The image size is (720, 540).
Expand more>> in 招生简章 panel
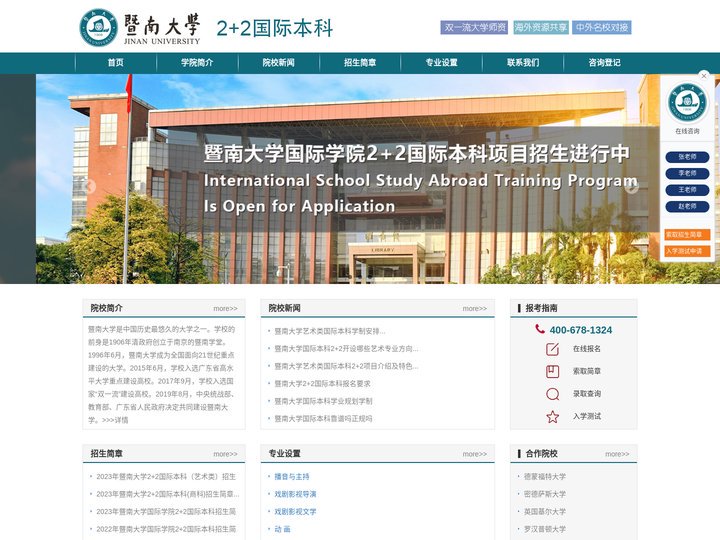[225, 454]
